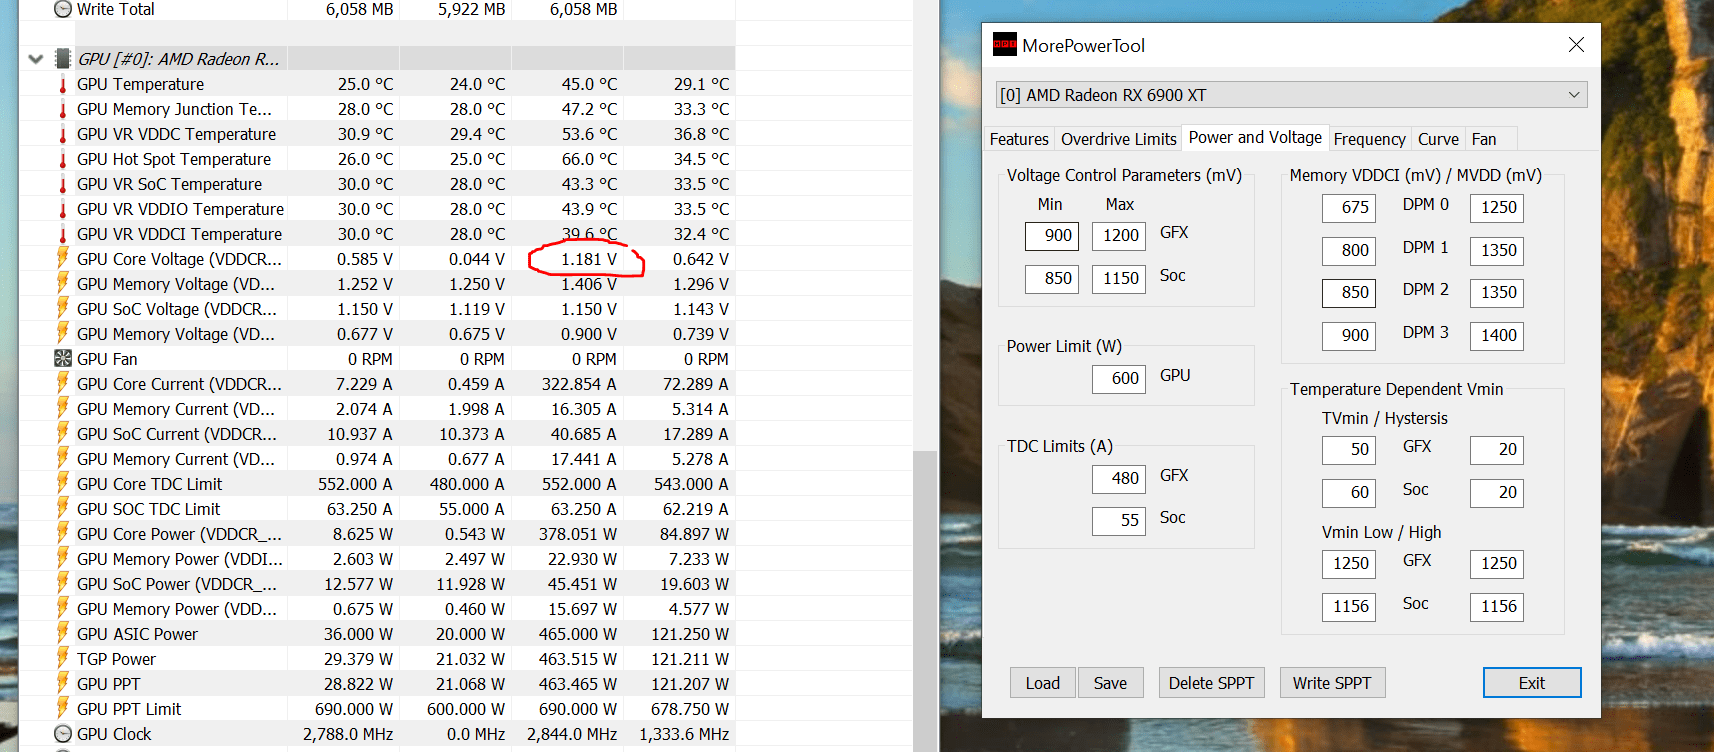Click the GPU VR VDDIO Temperature thermometer icon
The image size is (1714, 752).
(x=63, y=209)
